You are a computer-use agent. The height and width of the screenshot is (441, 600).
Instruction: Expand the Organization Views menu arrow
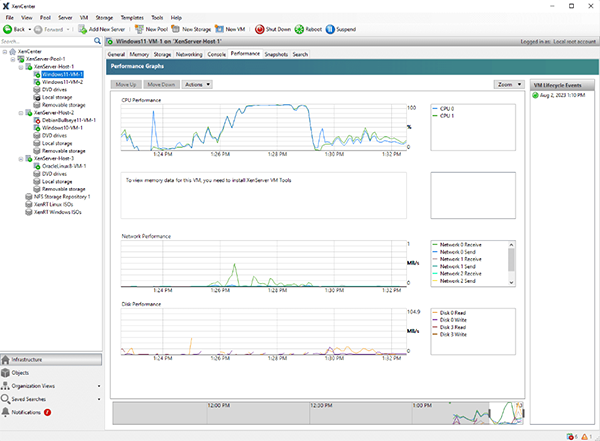coord(99,385)
